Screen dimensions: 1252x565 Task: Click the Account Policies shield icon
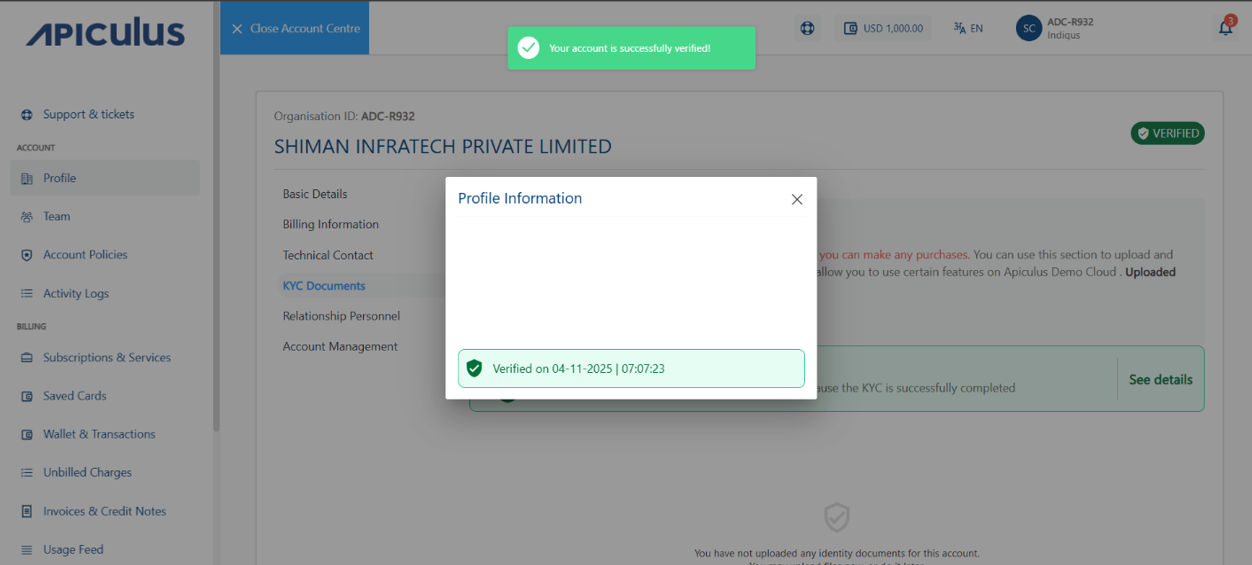pyautogui.click(x=27, y=255)
